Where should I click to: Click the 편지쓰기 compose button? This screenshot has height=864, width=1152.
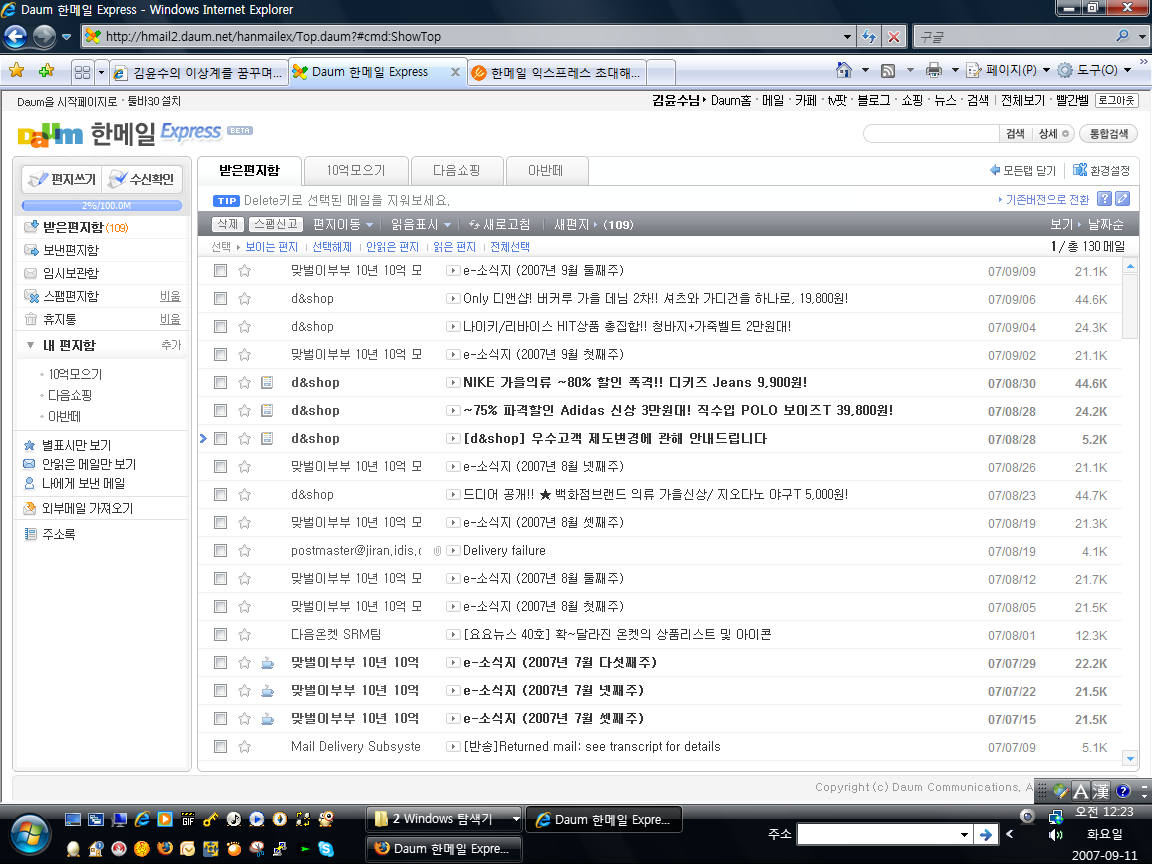(62, 179)
